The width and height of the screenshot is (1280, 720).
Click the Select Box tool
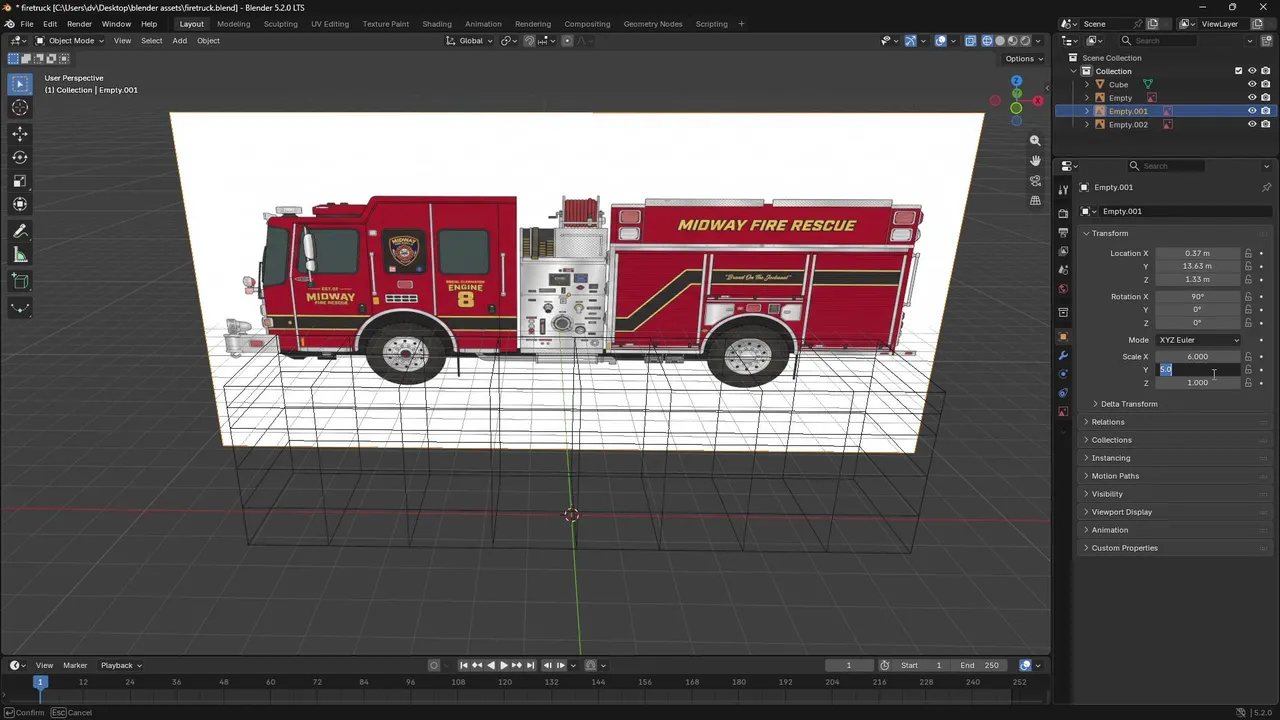point(20,84)
